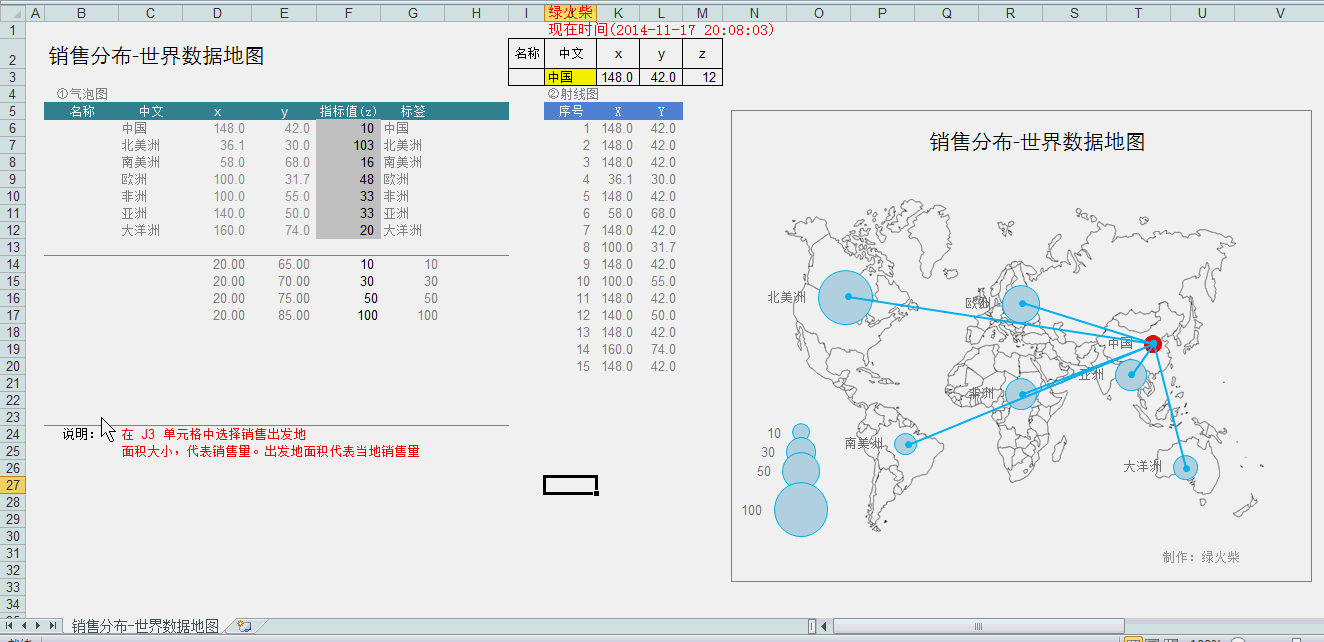Image resolution: width=1324 pixels, height=642 pixels.
Task: Select cell M3 showing 12
Action: click(702, 77)
